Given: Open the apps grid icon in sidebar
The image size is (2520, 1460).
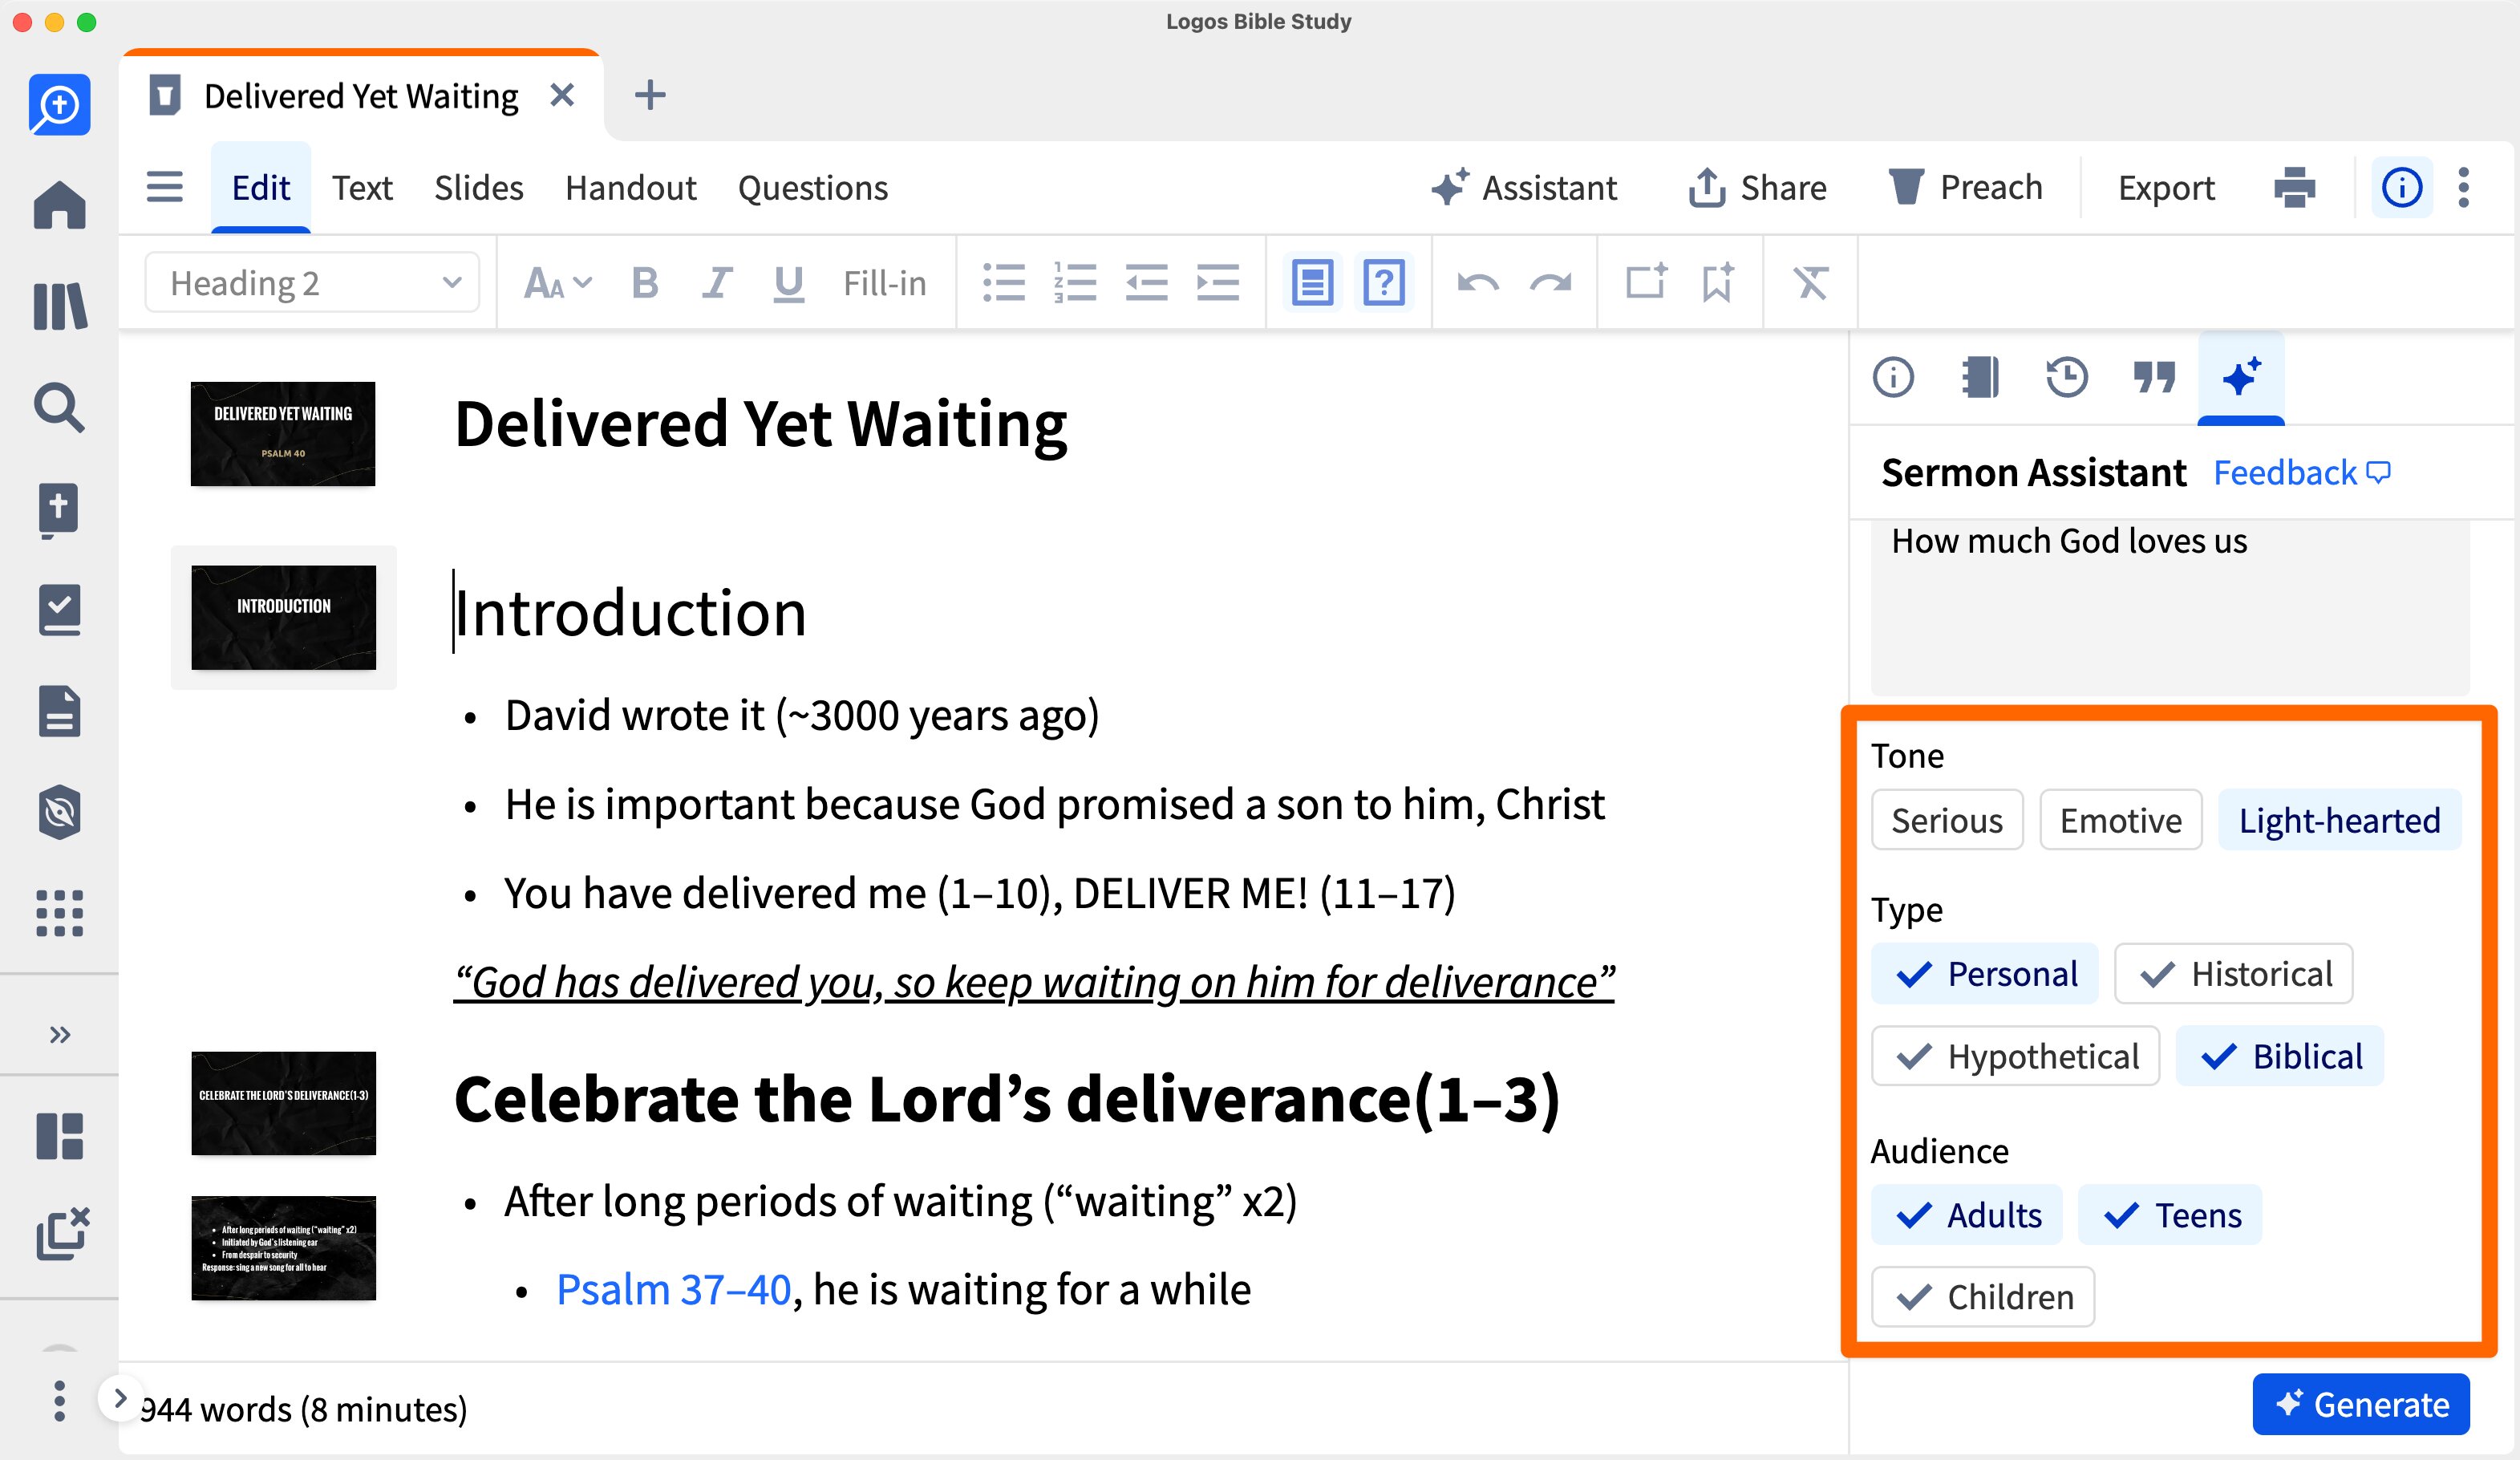Looking at the screenshot, I should click(59, 913).
